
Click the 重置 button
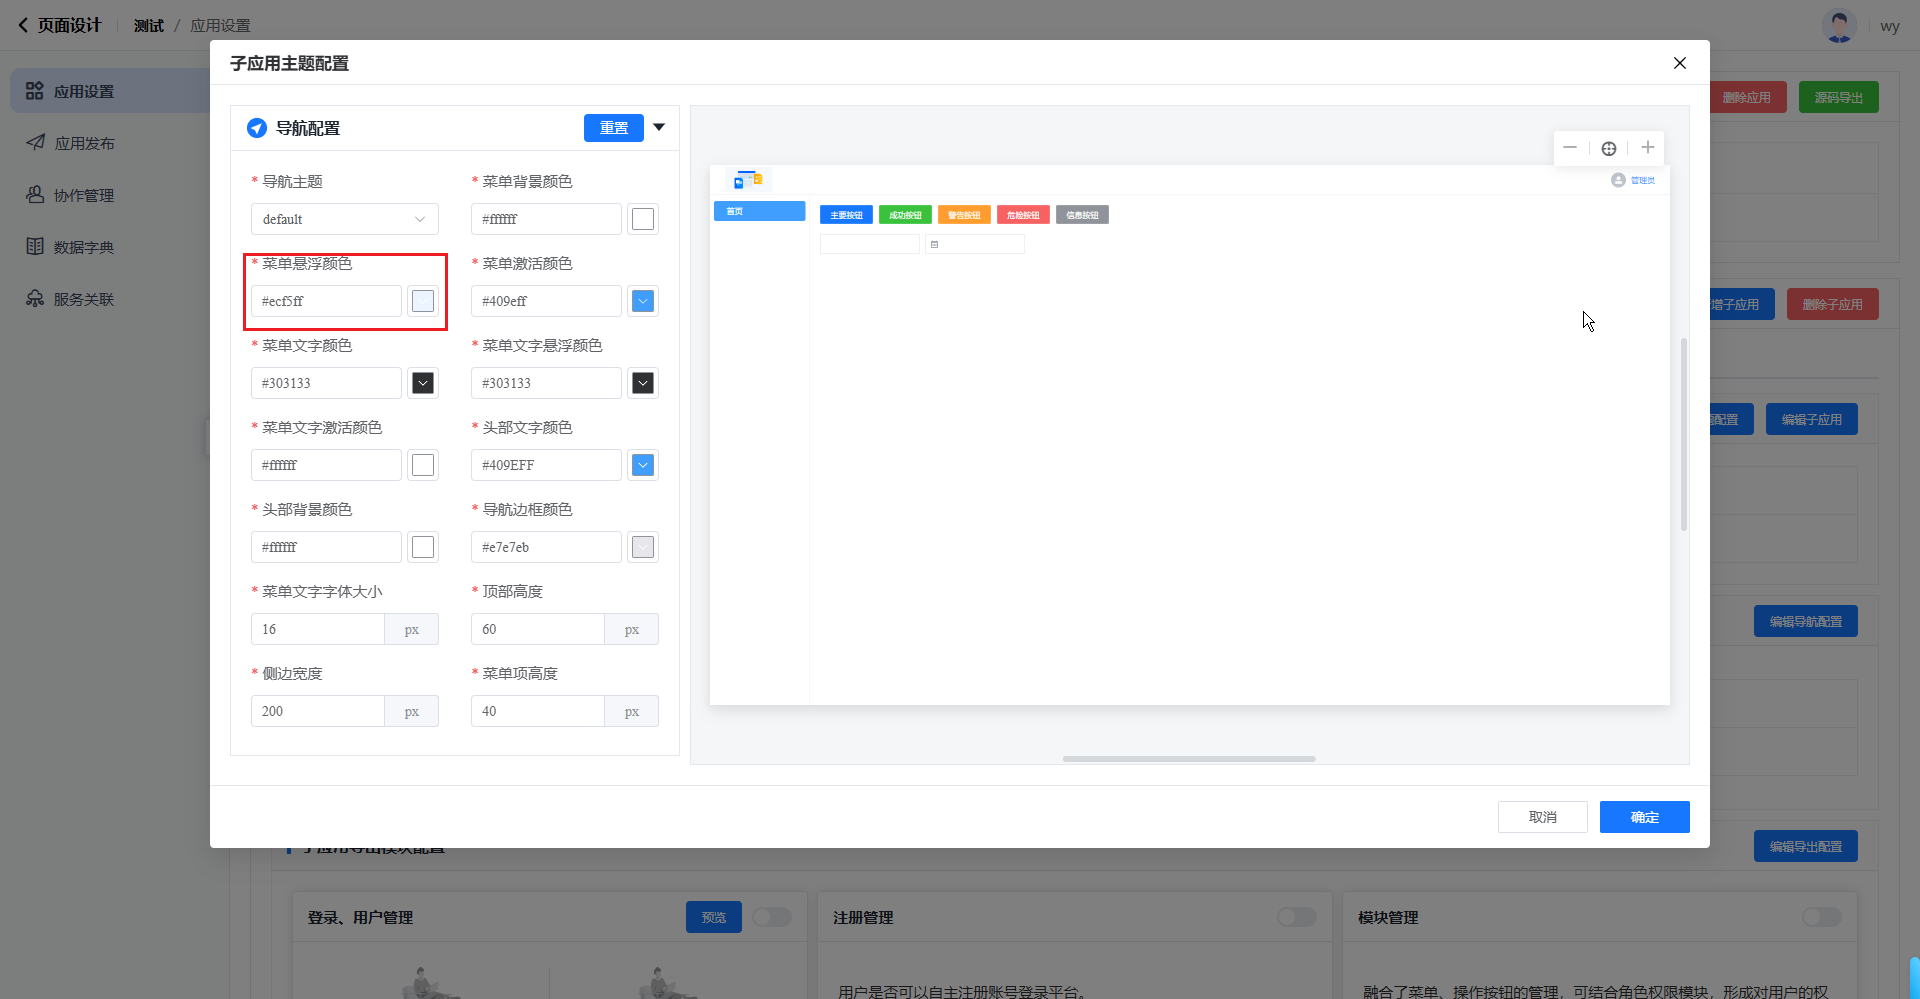[613, 128]
